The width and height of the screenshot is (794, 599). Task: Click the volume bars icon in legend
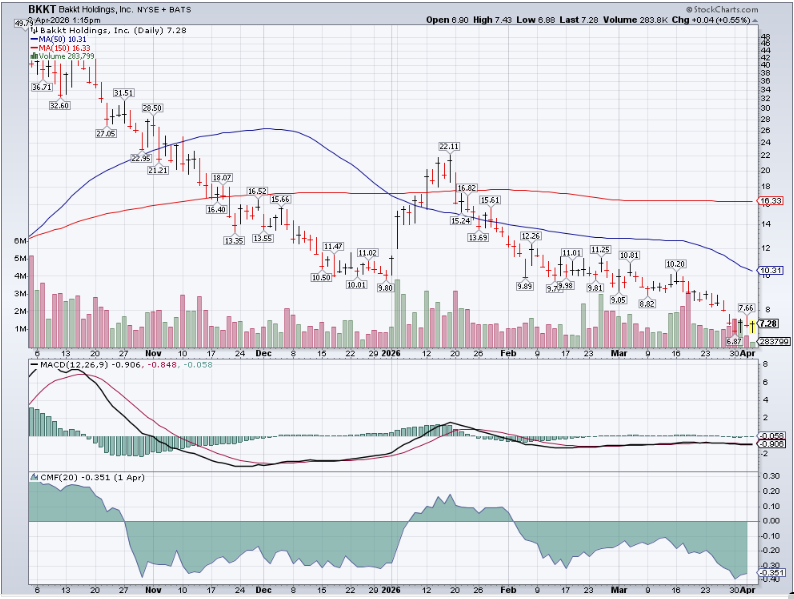pyautogui.click(x=32, y=56)
